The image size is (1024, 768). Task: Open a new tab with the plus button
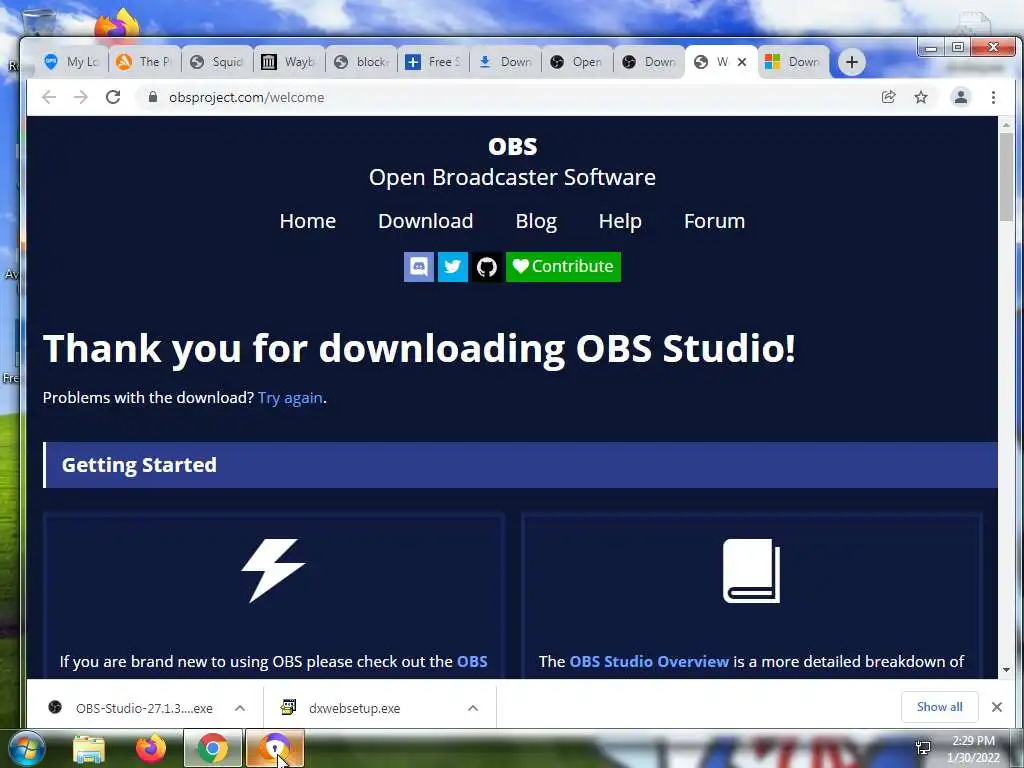[852, 62]
